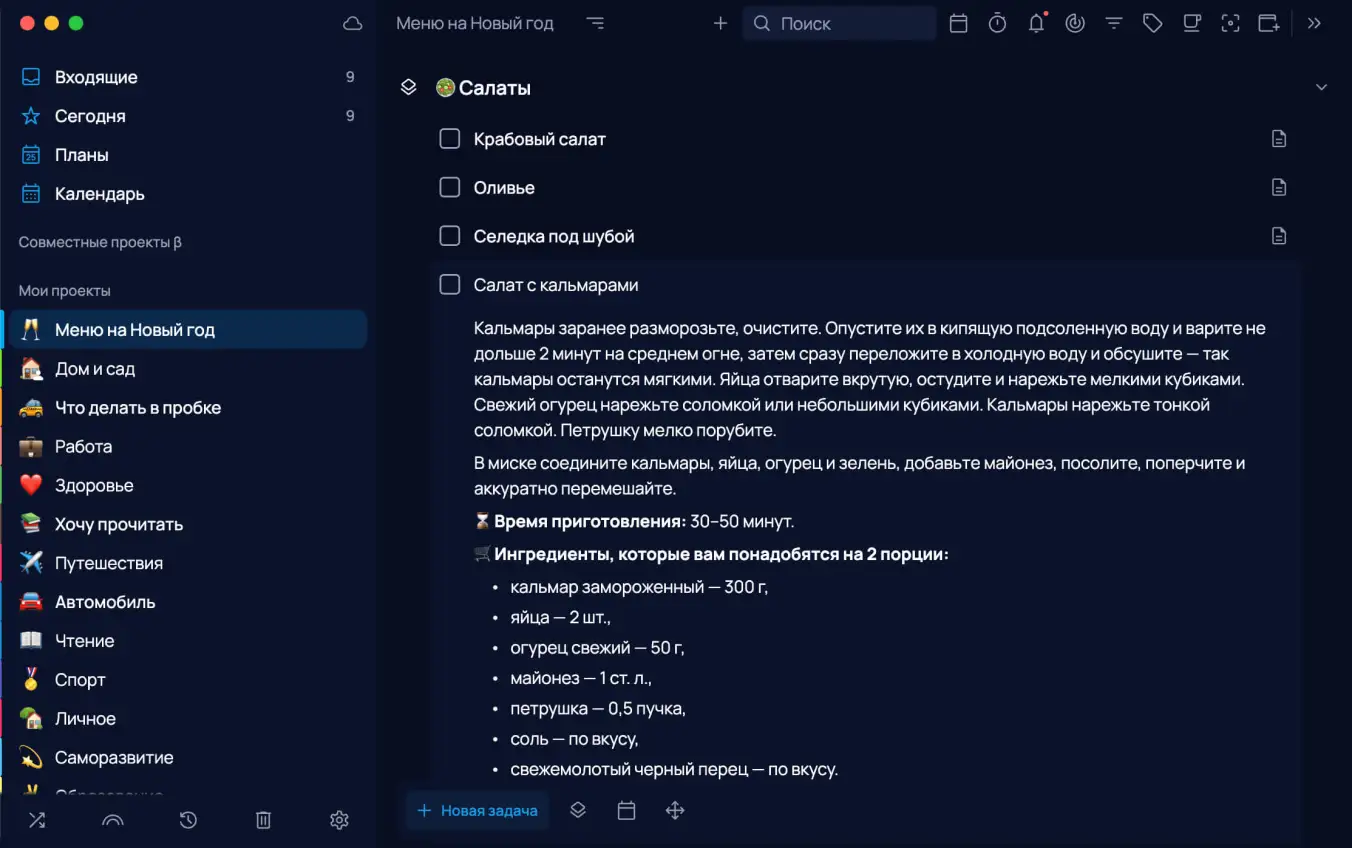Create a task with 'Новая задача' button

[x=477, y=810]
